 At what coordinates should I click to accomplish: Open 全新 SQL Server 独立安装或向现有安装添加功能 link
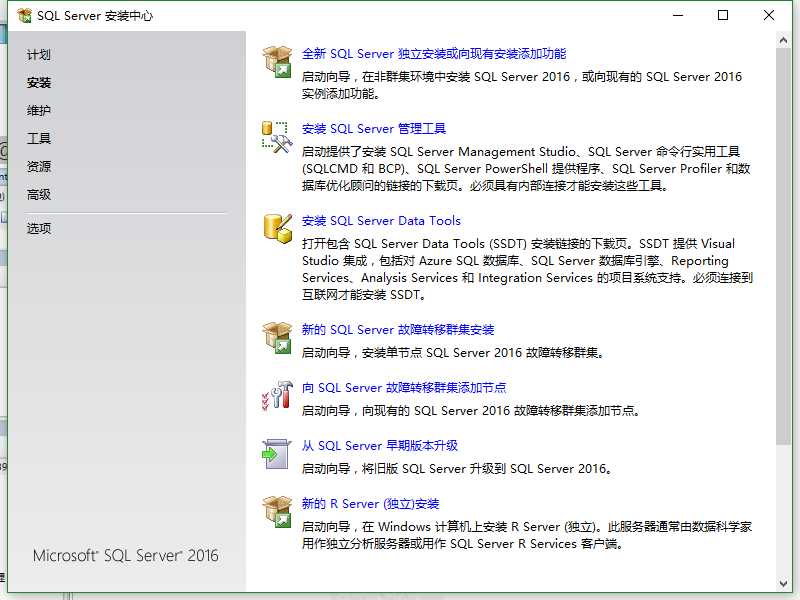[434, 54]
